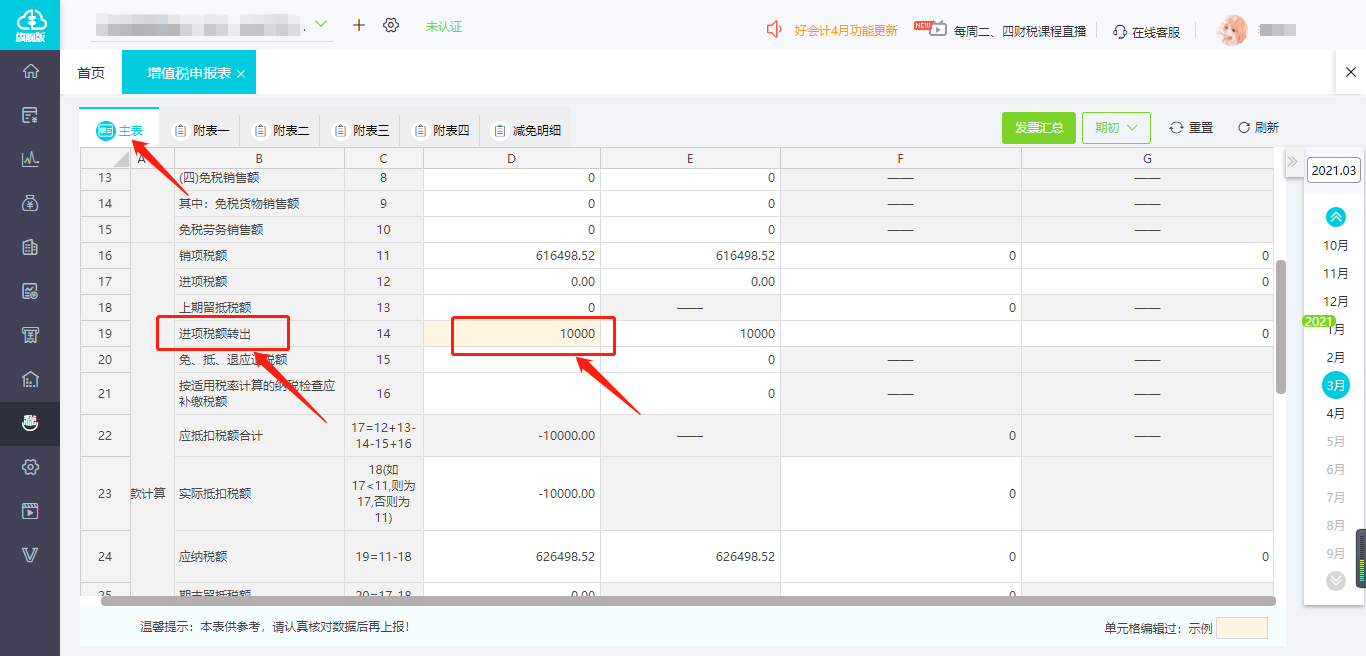Switch to the 附表三 tab

361,130
